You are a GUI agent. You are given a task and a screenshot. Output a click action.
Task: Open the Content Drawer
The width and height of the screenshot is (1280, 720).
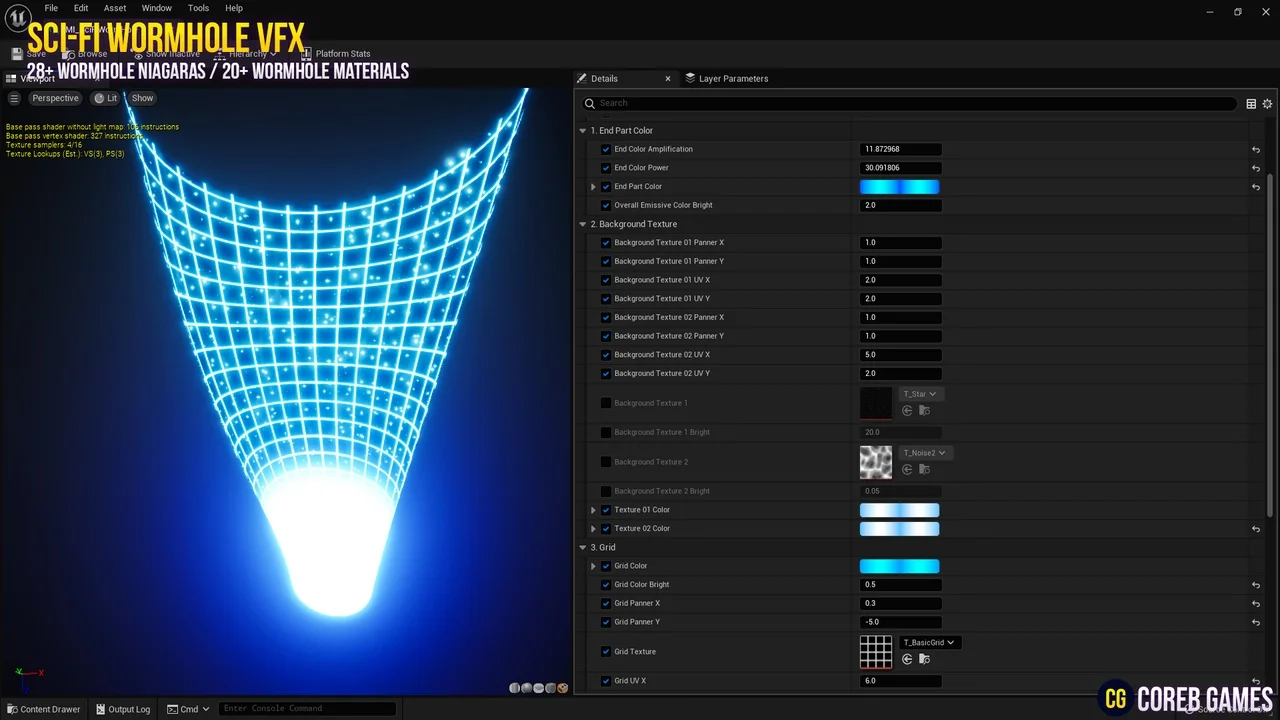pyautogui.click(x=44, y=709)
